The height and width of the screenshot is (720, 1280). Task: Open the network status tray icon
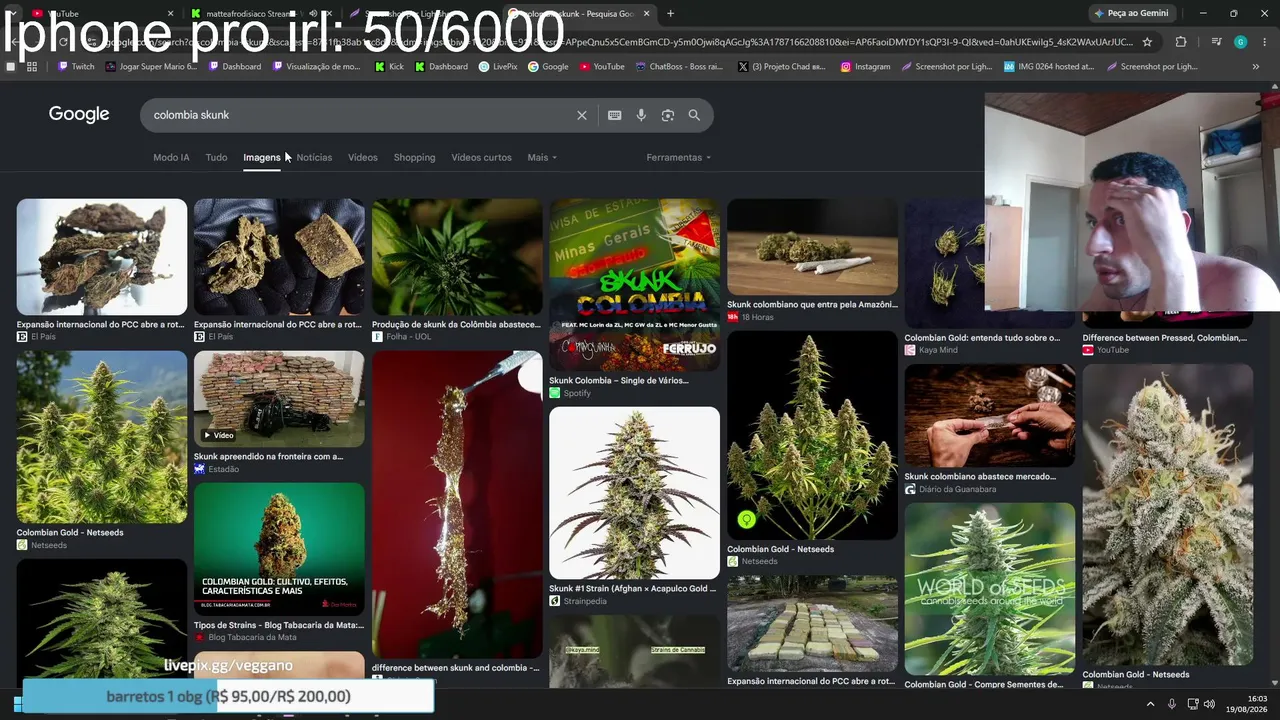tap(1193, 704)
